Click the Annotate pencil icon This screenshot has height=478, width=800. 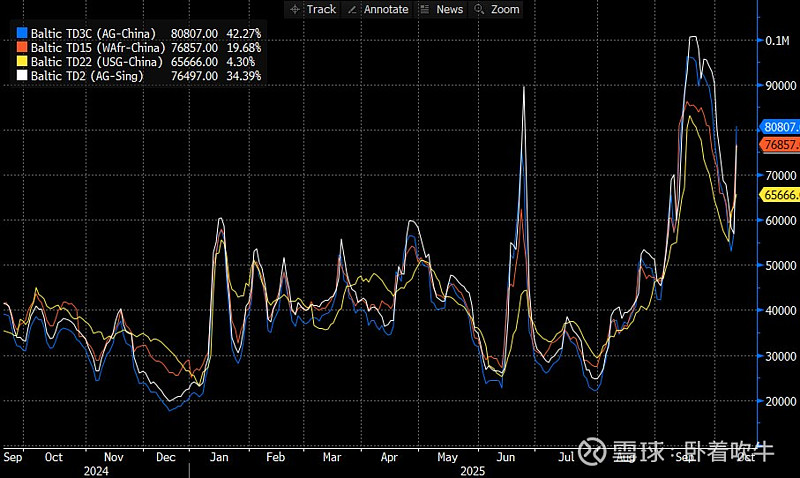coord(352,9)
